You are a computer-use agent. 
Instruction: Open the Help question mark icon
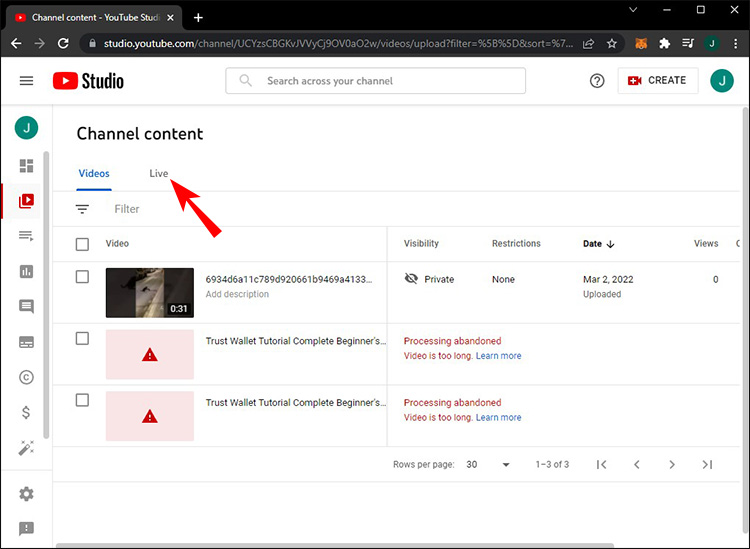pyautogui.click(x=597, y=81)
